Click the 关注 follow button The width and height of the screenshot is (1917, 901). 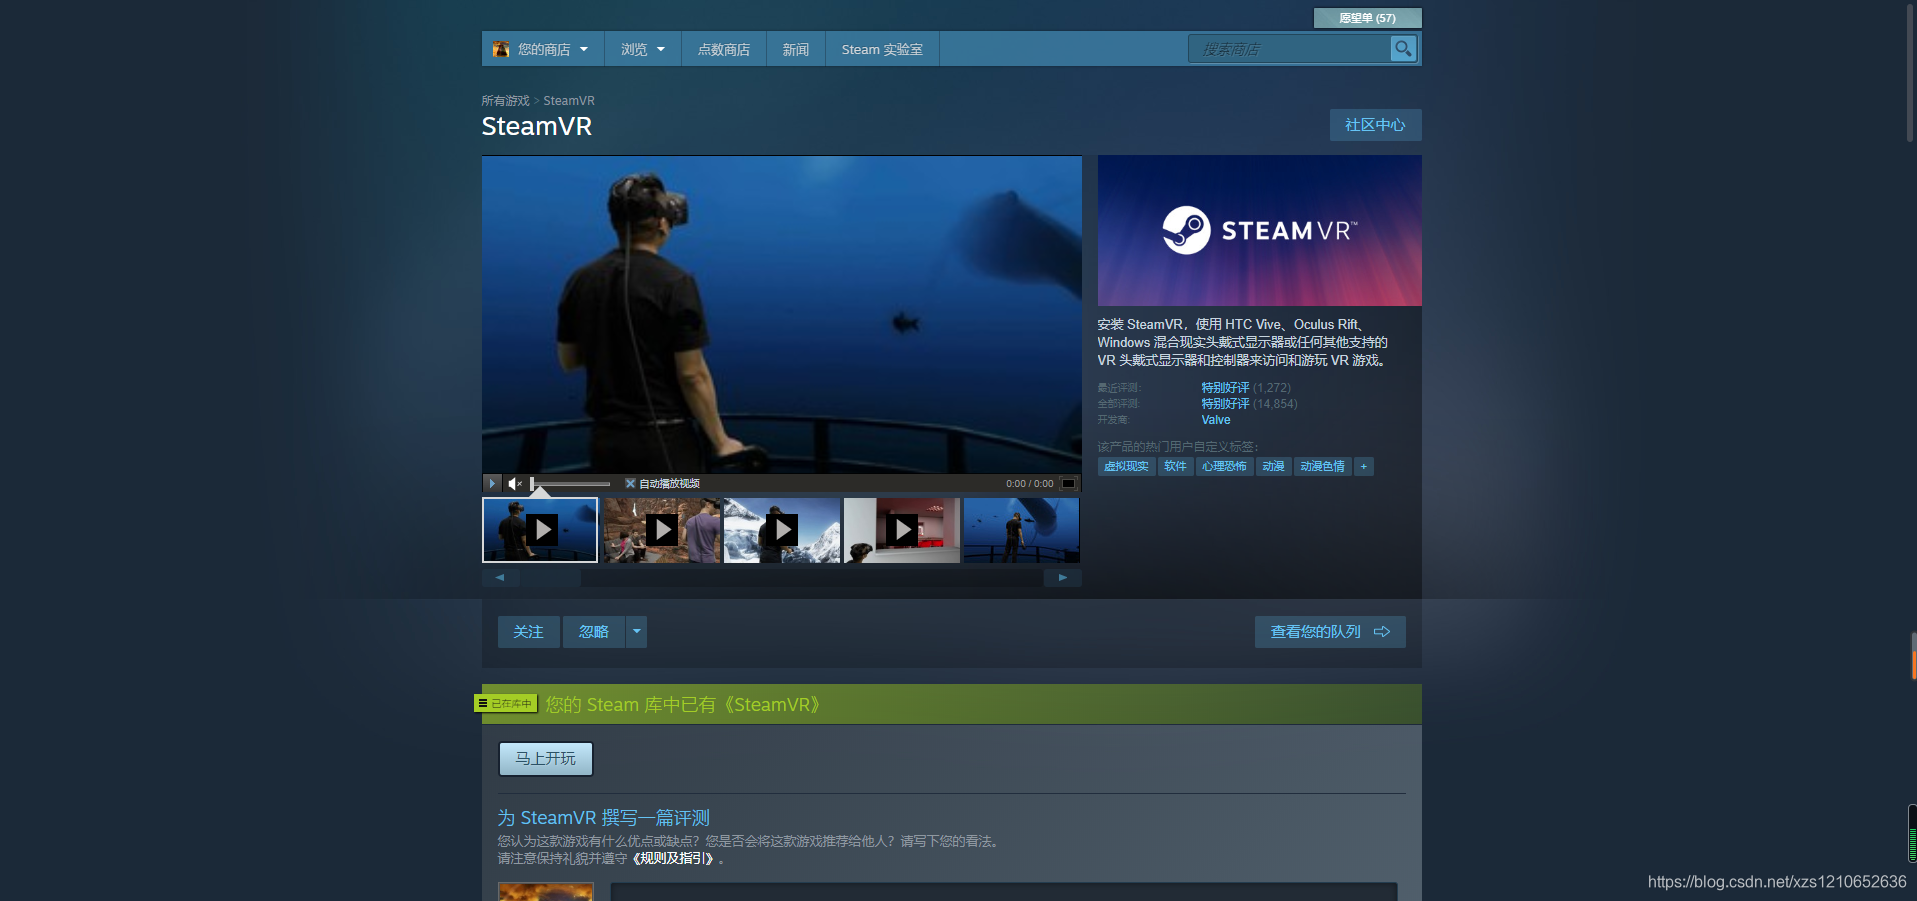coord(528,632)
